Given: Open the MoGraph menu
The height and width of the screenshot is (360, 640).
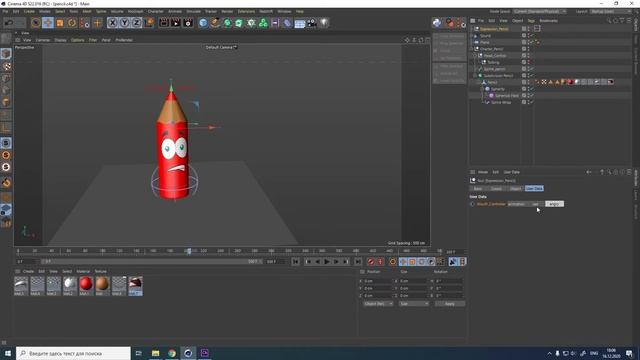Looking at the screenshot, I should click(136, 11).
